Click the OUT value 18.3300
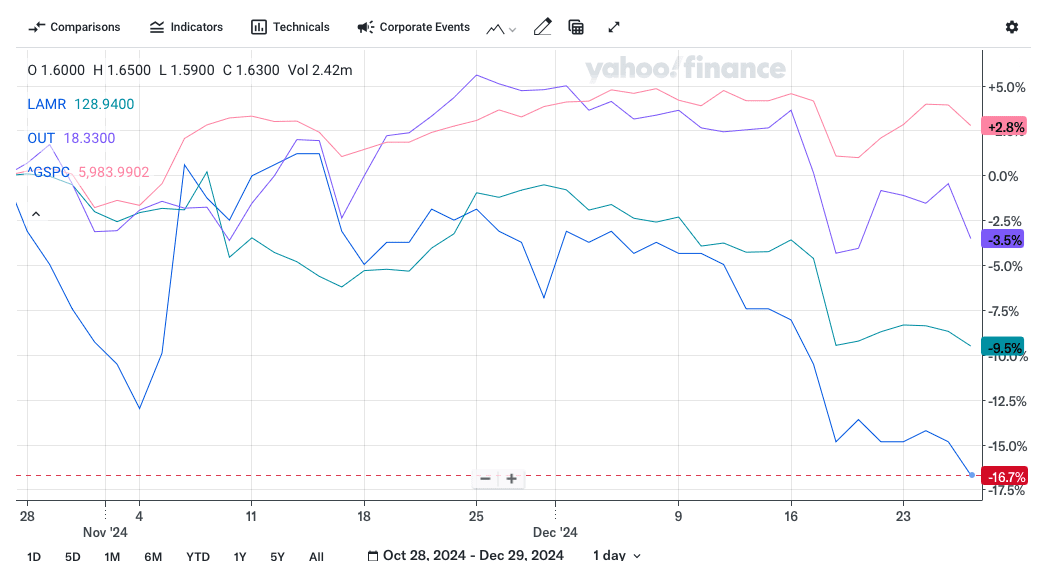 pos(89,138)
